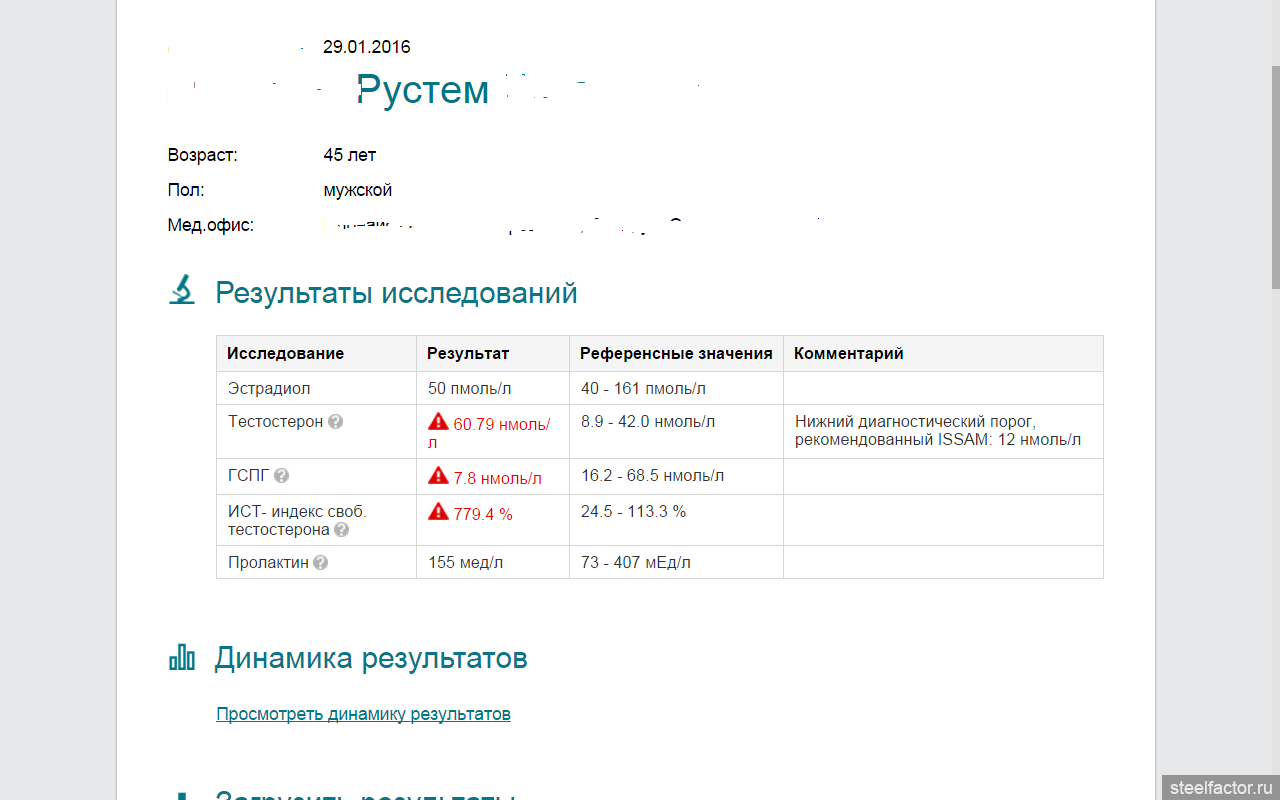The image size is (1280, 800).
Task: Click the Референсные значения column header
Action: click(676, 354)
